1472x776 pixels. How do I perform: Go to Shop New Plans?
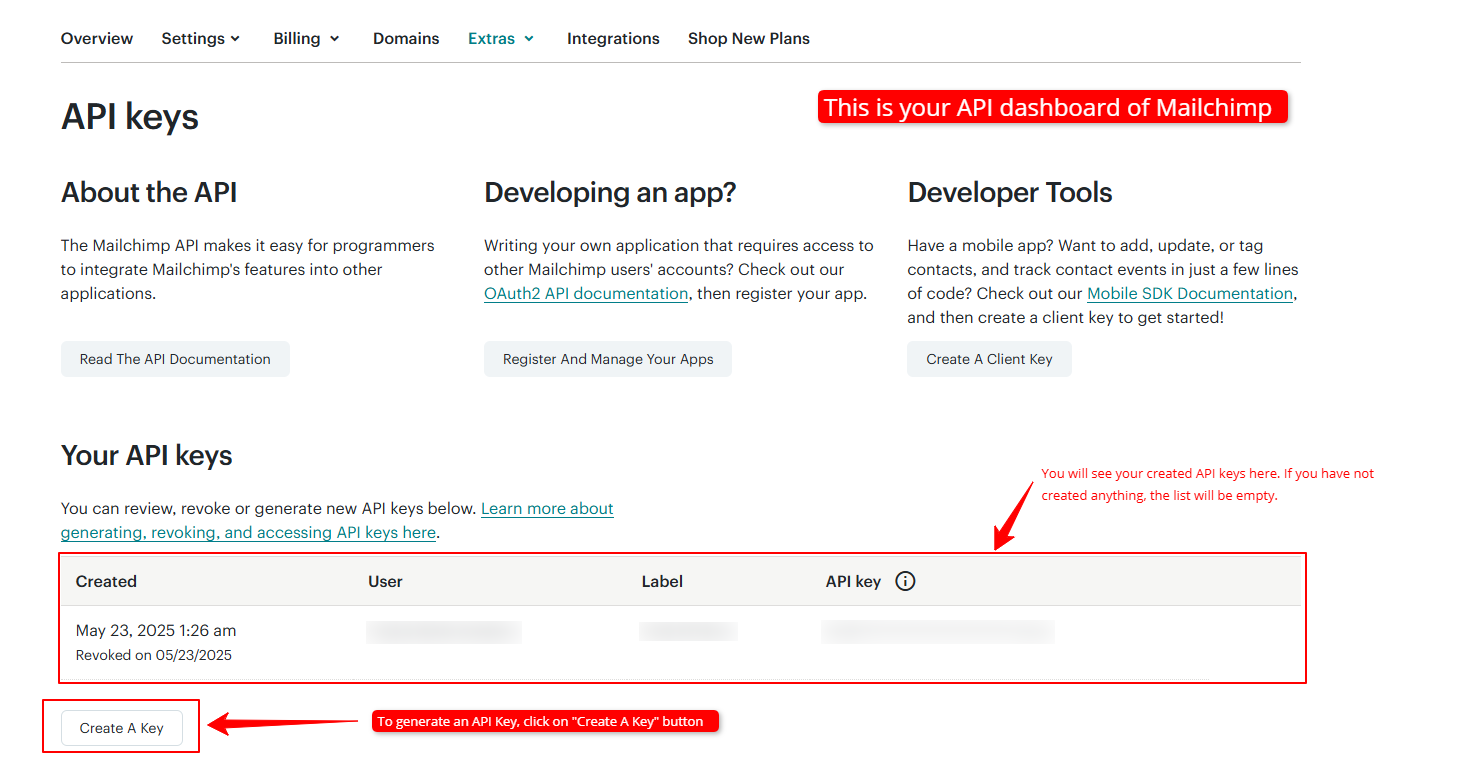click(749, 38)
